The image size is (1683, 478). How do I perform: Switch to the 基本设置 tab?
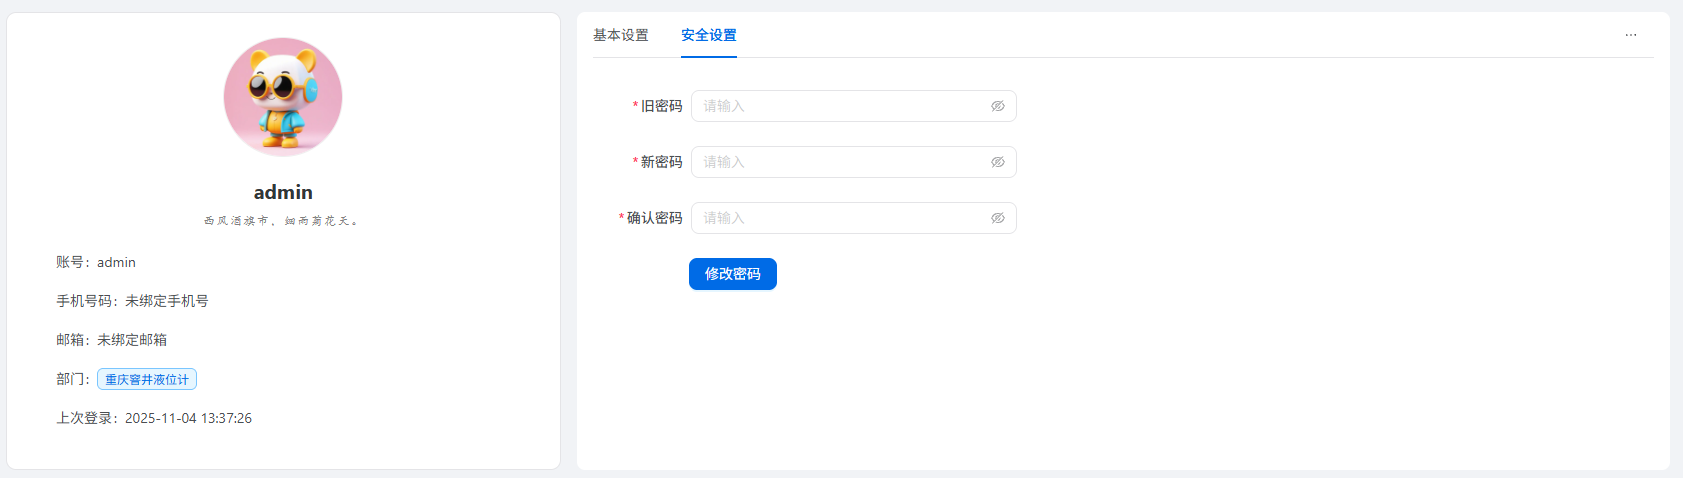point(621,35)
